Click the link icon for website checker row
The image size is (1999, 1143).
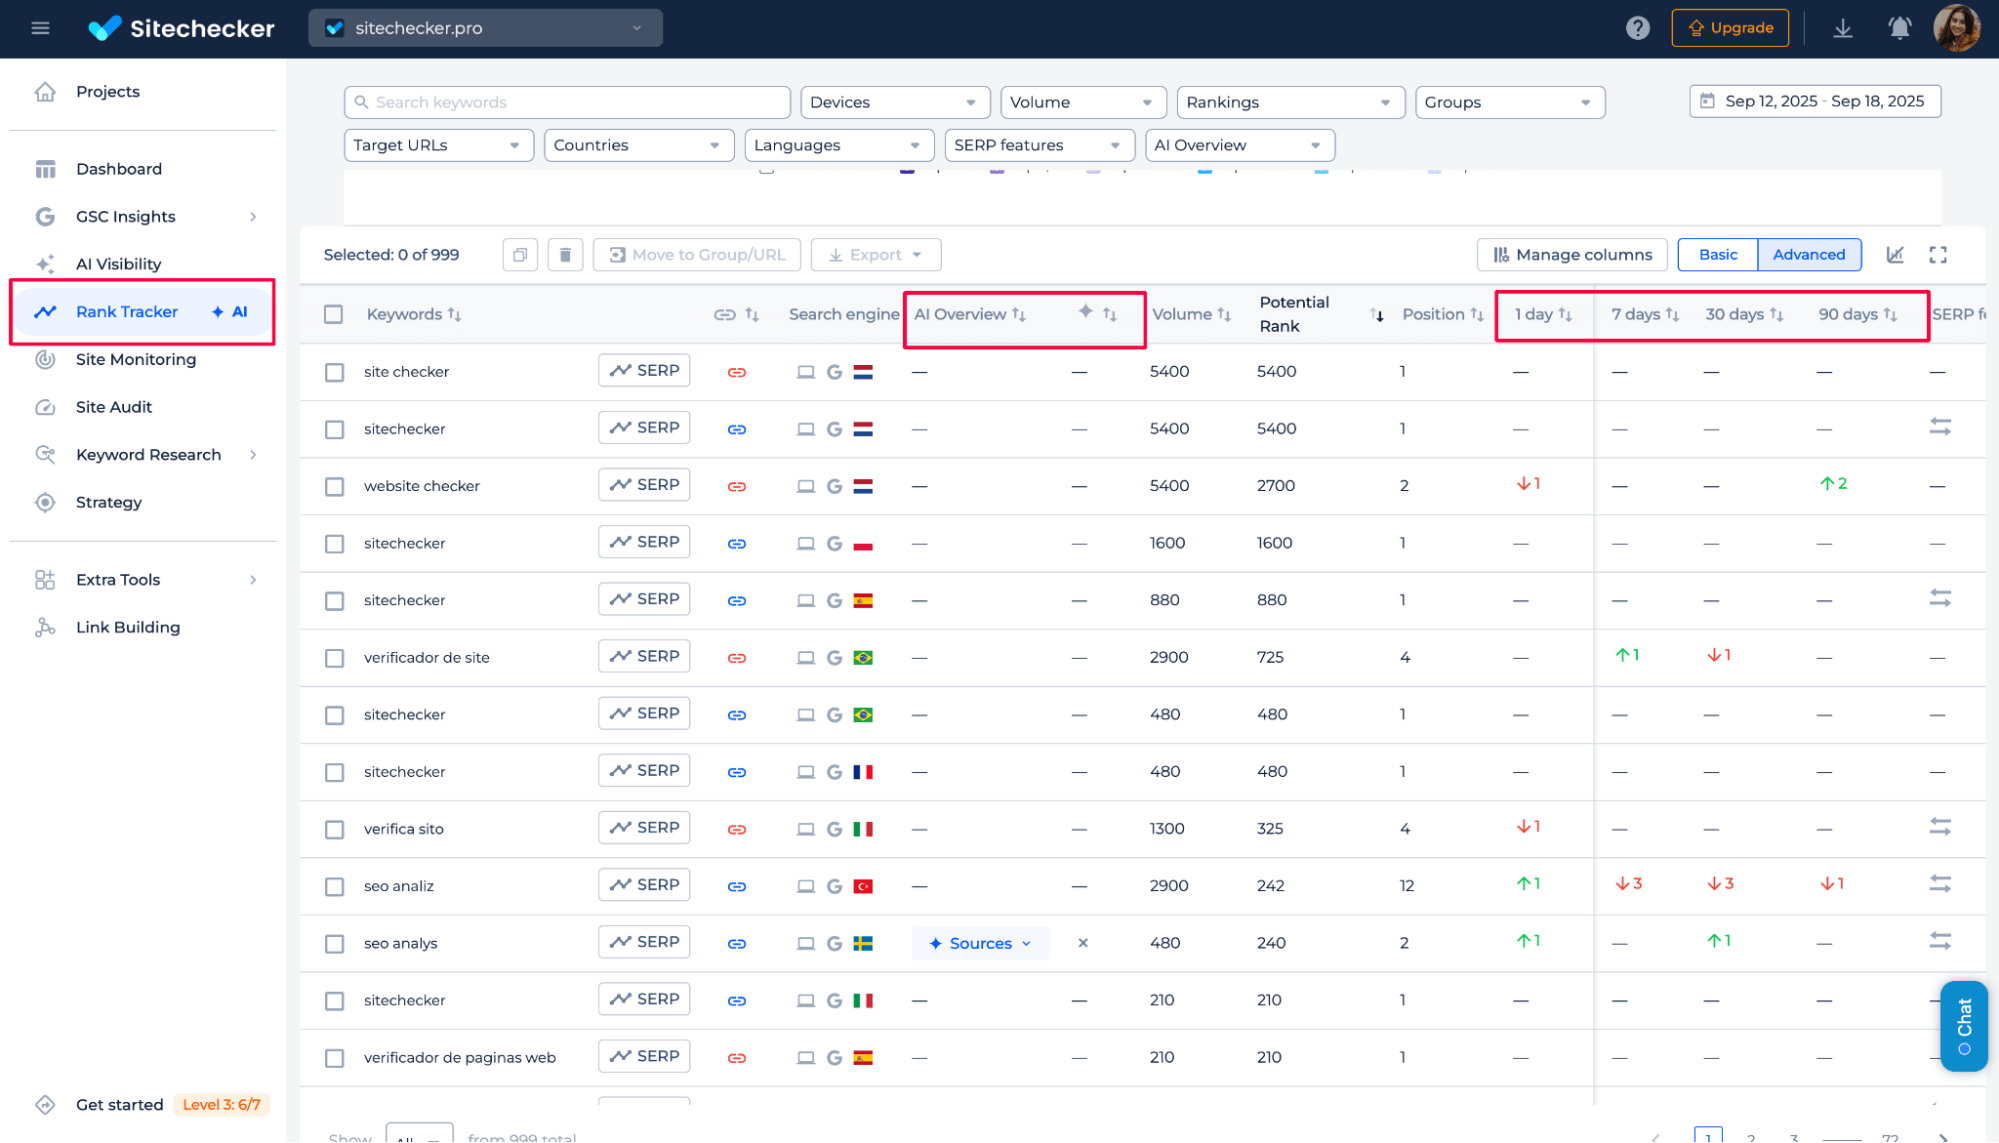(x=737, y=486)
